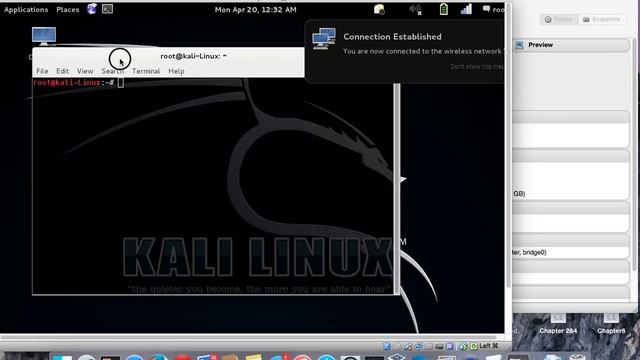Image resolution: width=640 pixels, height=360 pixels.
Task: Open the terminal's View menu
Action: click(x=85, y=71)
